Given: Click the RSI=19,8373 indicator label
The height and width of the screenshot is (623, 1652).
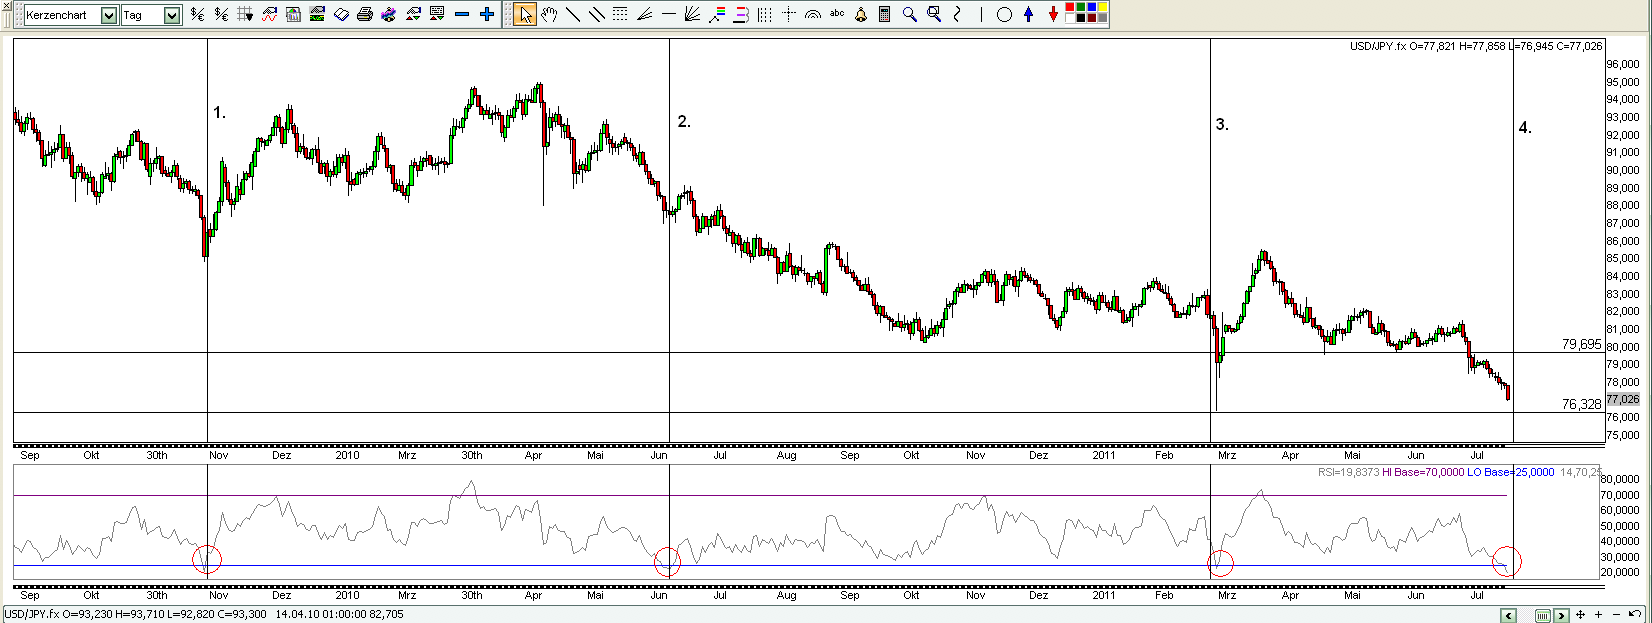Looking at the screenshot, I should pos(1348,472).
